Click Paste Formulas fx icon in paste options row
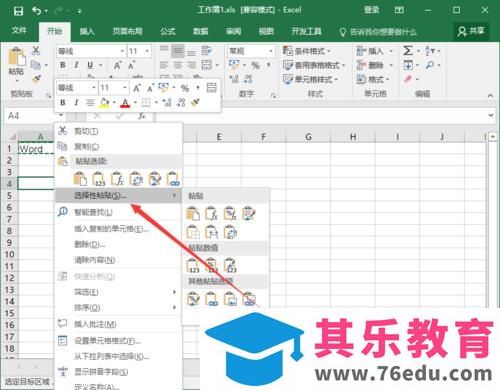Image resolution: width=500 pixels, height=390 pixels. click(x=117, y=179)
